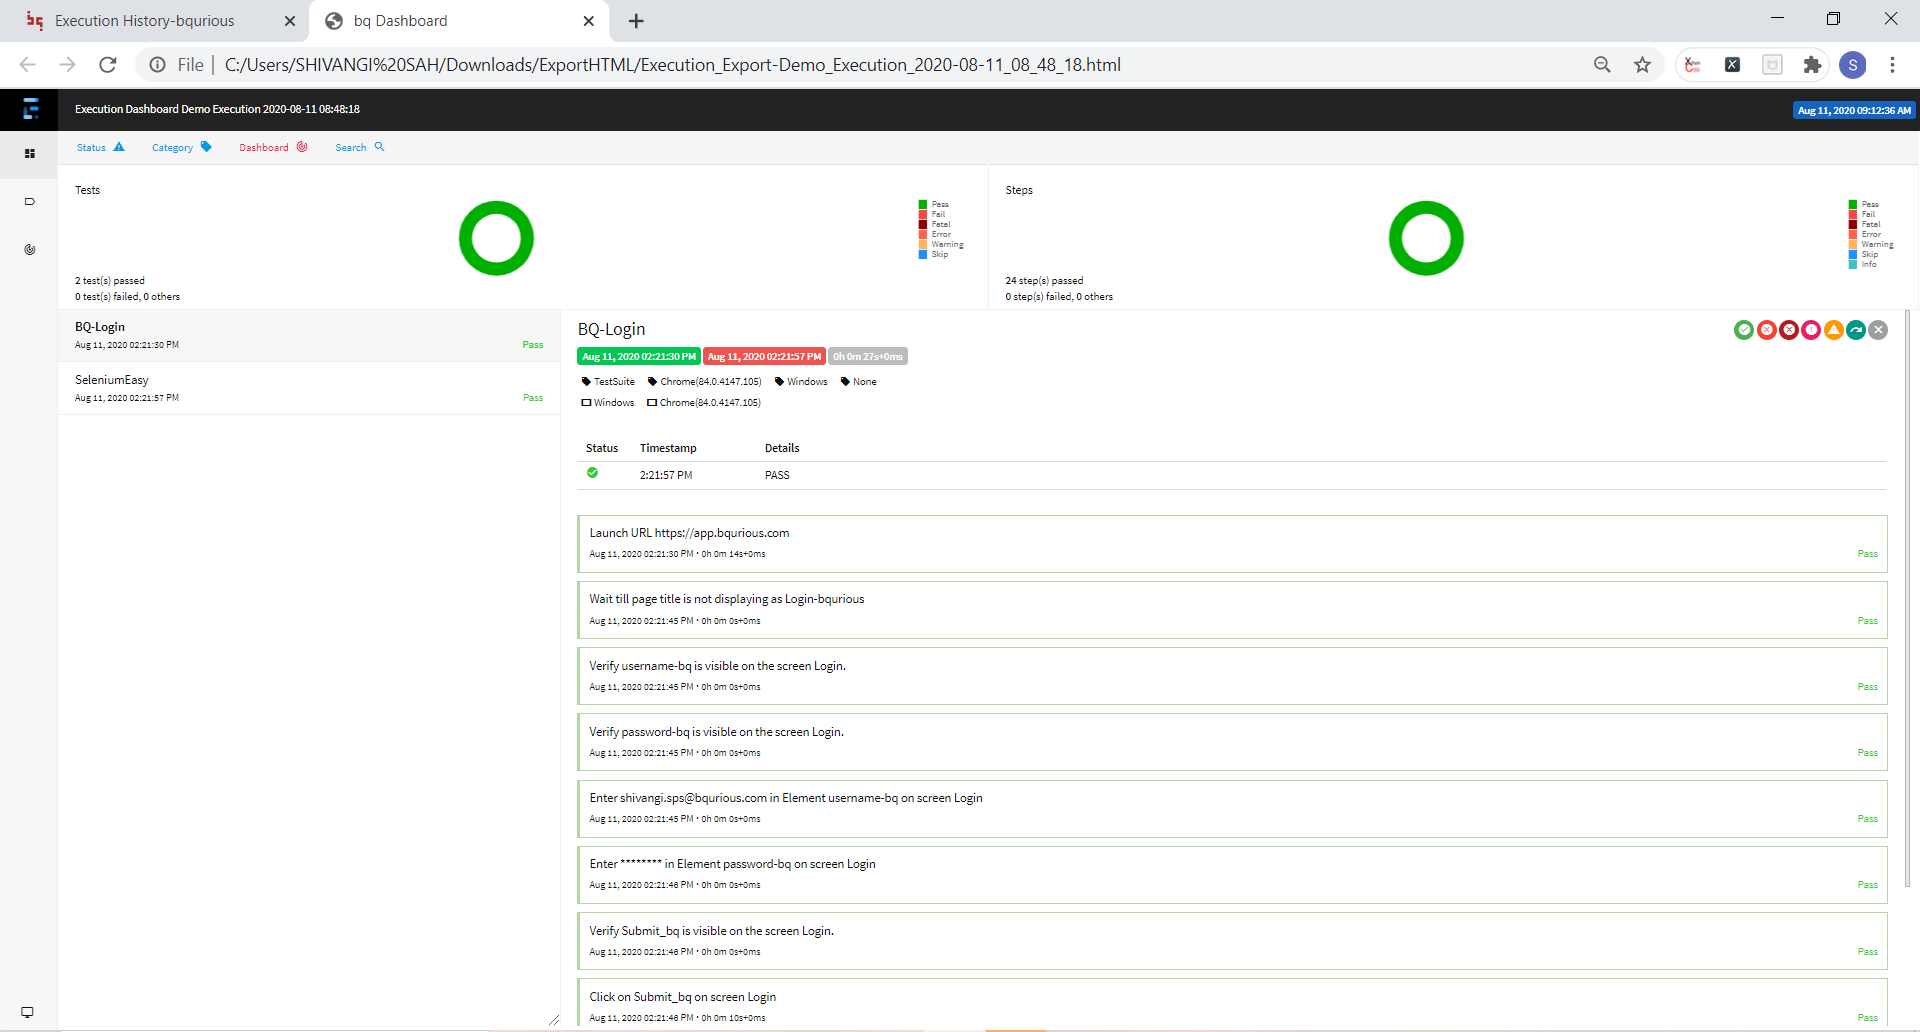
Task: Click the address bar file path
Action: [x=672, y=65]
